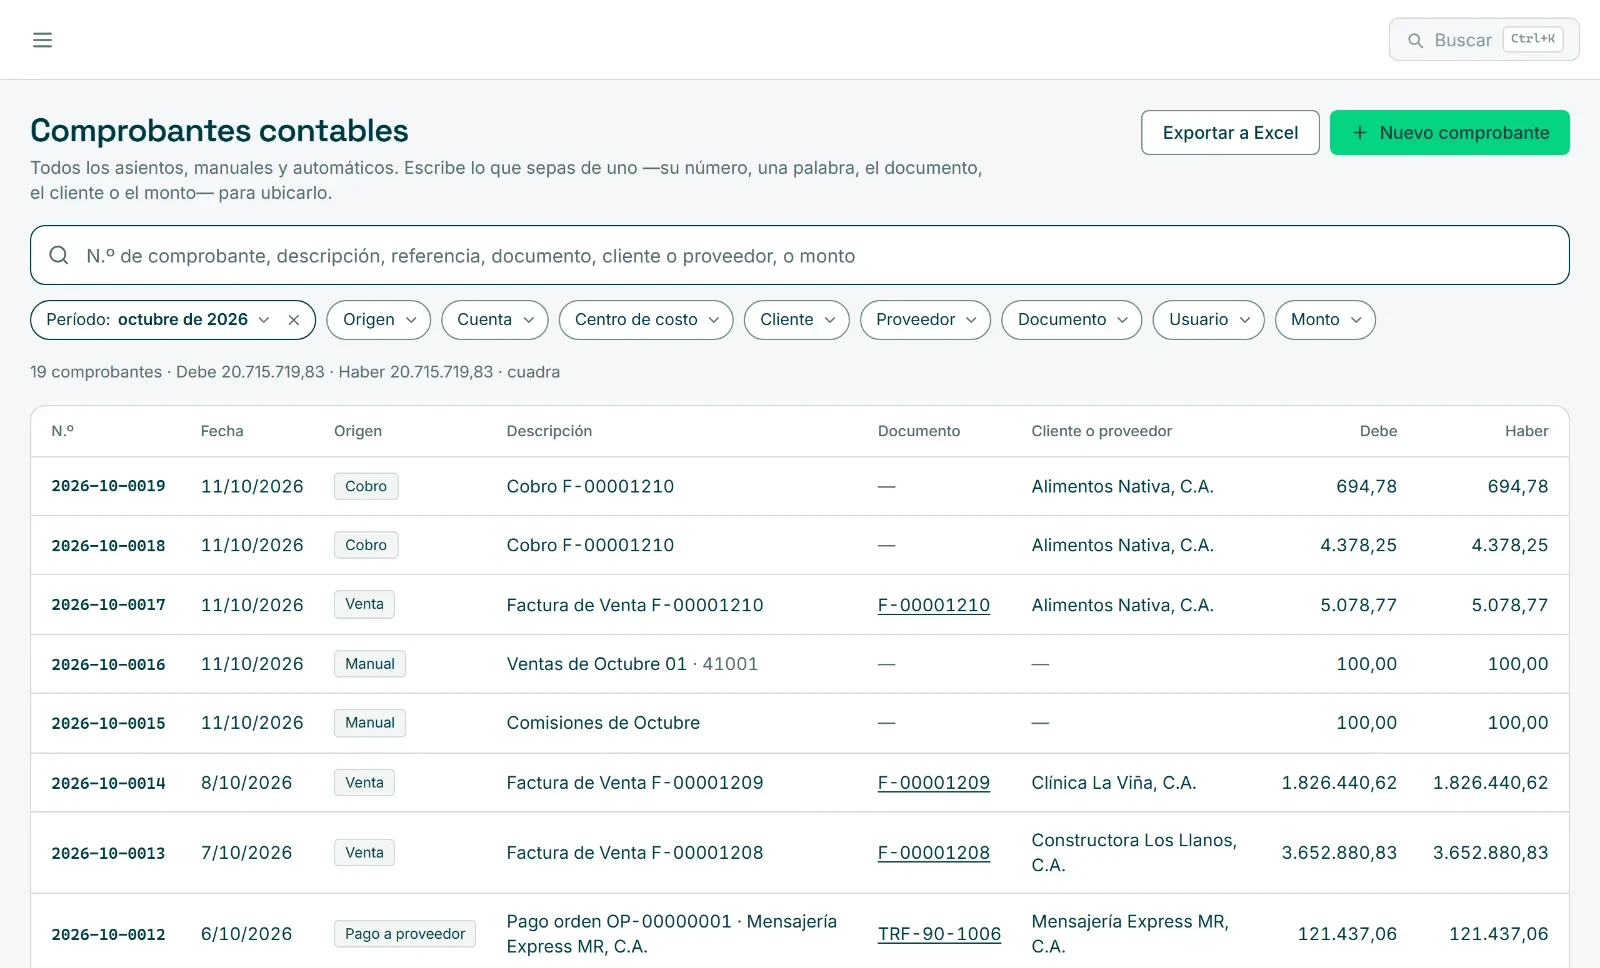
Task: Expand the Proveedor filter
Action: pos(925,320)
